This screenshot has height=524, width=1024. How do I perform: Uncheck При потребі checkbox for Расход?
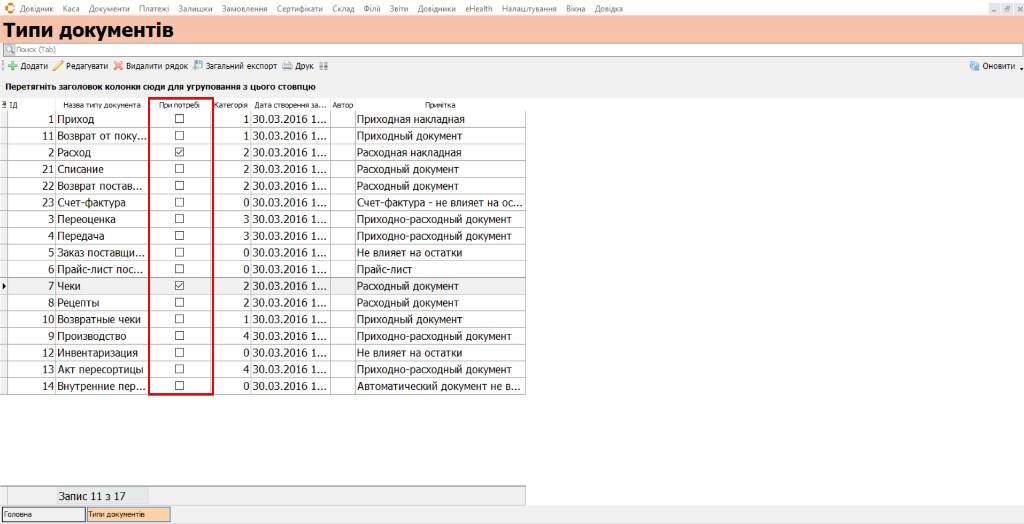coord(180,152)
